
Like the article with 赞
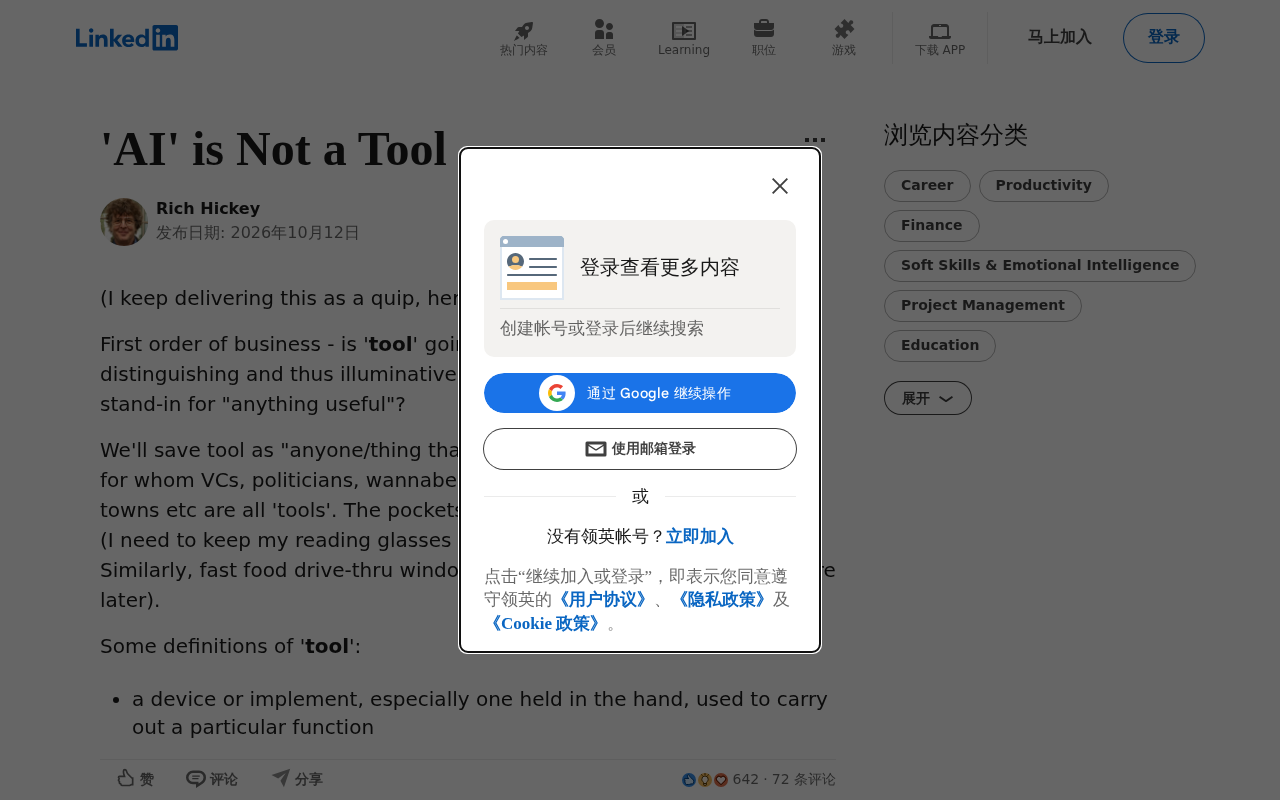[136, 779]
